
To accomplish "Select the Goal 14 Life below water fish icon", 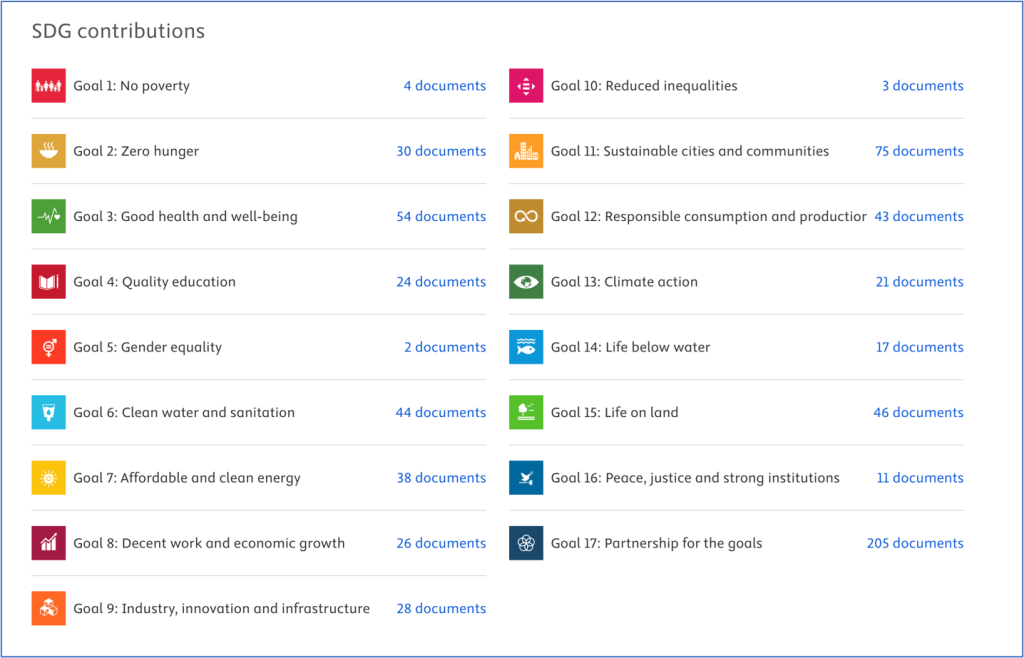I will tap(526, 347).
